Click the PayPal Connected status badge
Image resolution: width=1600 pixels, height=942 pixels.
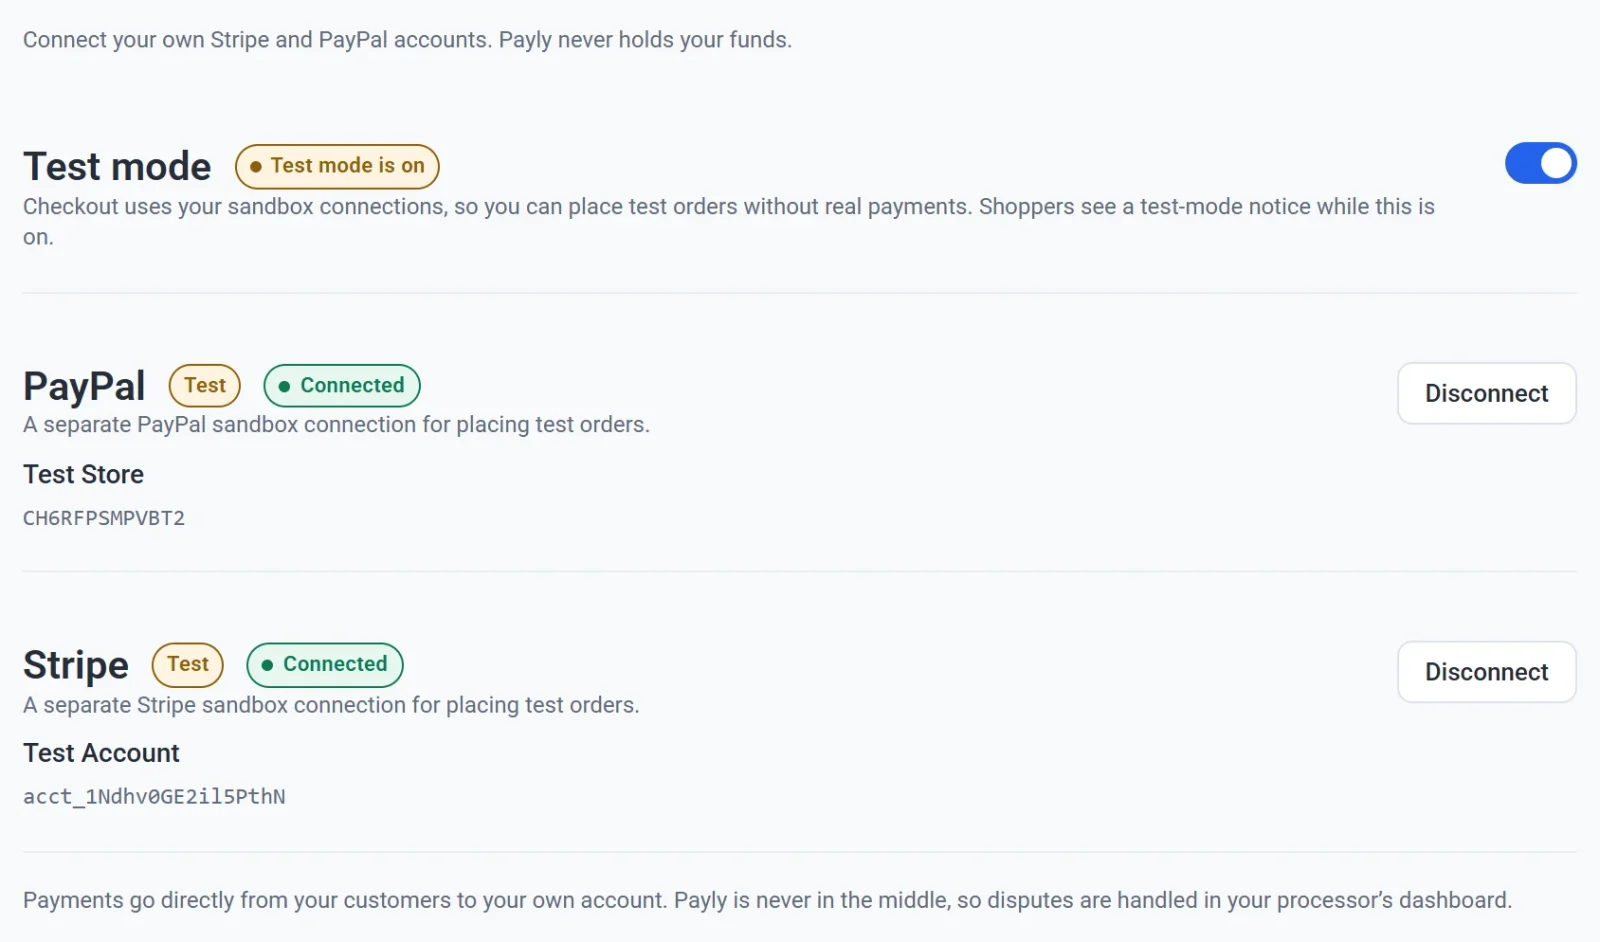pos(342,385)
